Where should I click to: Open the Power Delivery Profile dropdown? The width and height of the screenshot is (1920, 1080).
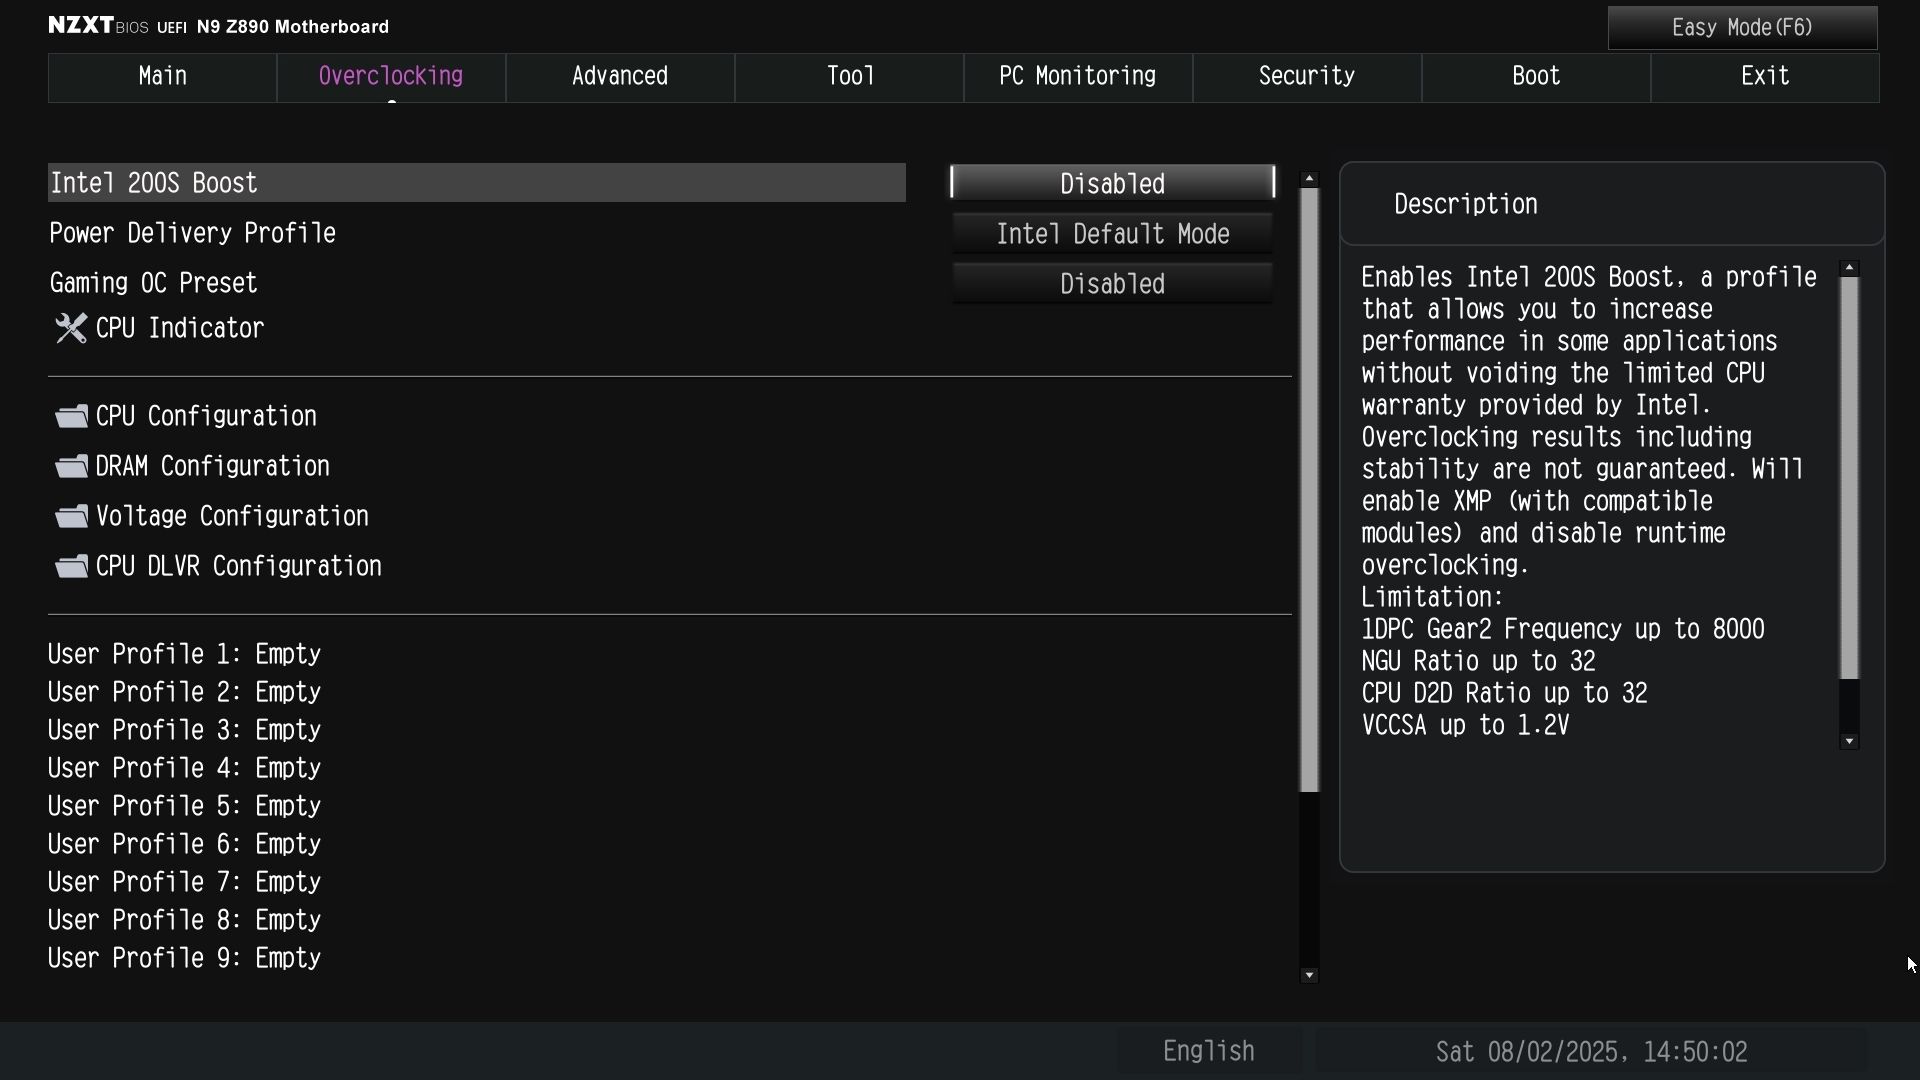1112,233
